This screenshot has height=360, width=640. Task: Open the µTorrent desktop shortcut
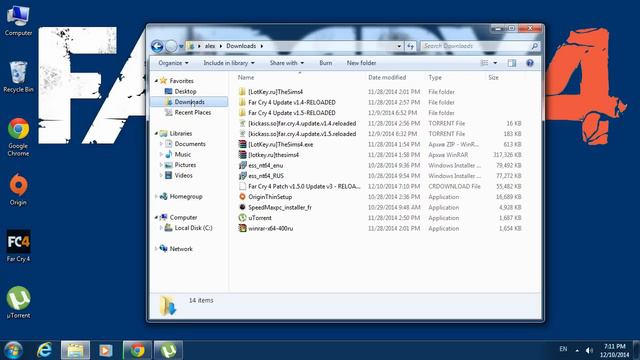18,302
